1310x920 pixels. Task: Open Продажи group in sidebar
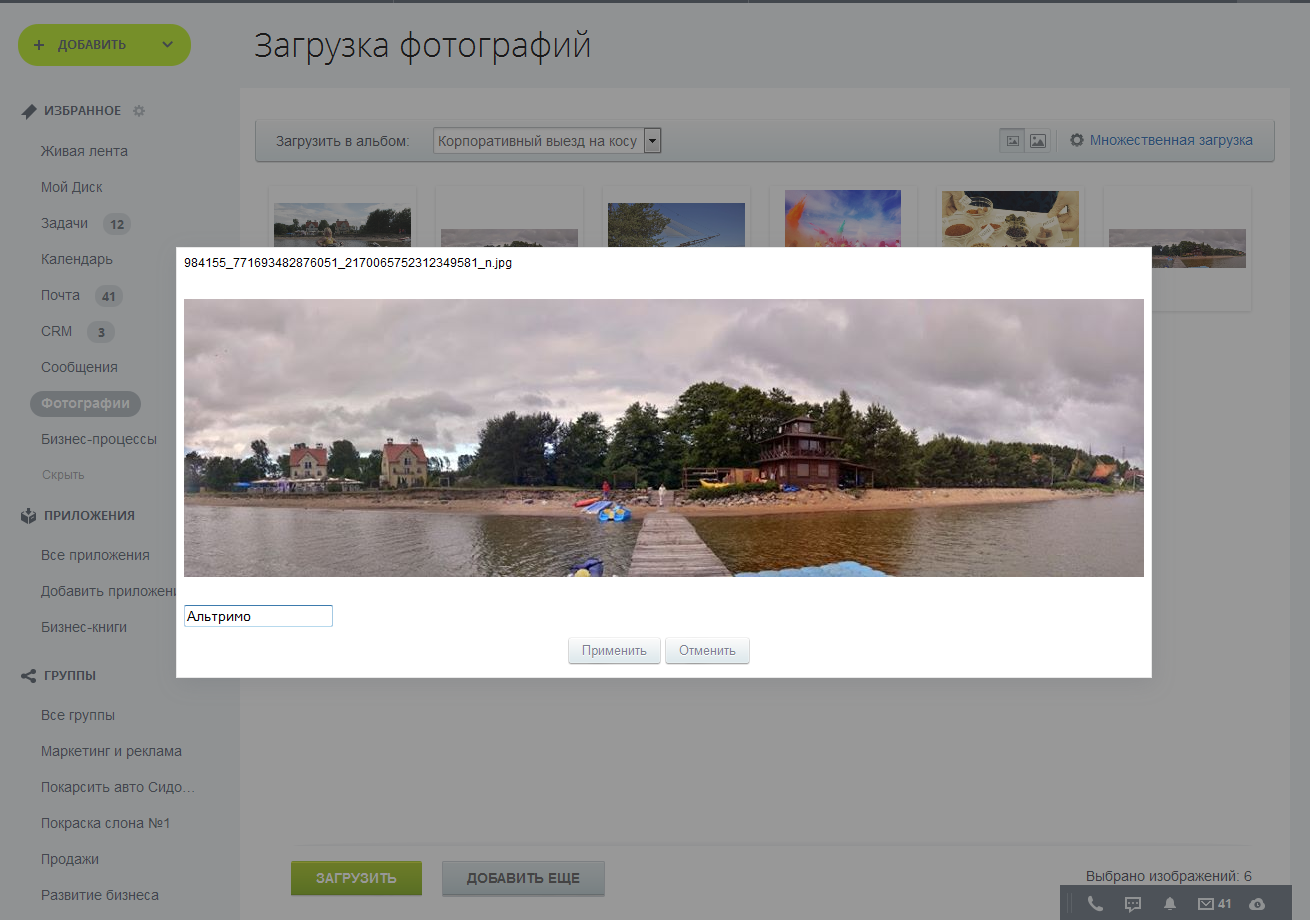tap(70, 860)
